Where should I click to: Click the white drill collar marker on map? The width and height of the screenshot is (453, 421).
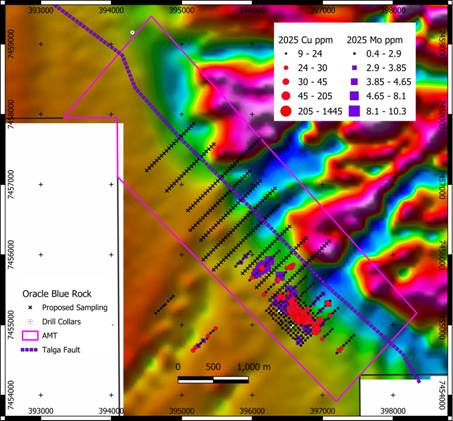132,32
